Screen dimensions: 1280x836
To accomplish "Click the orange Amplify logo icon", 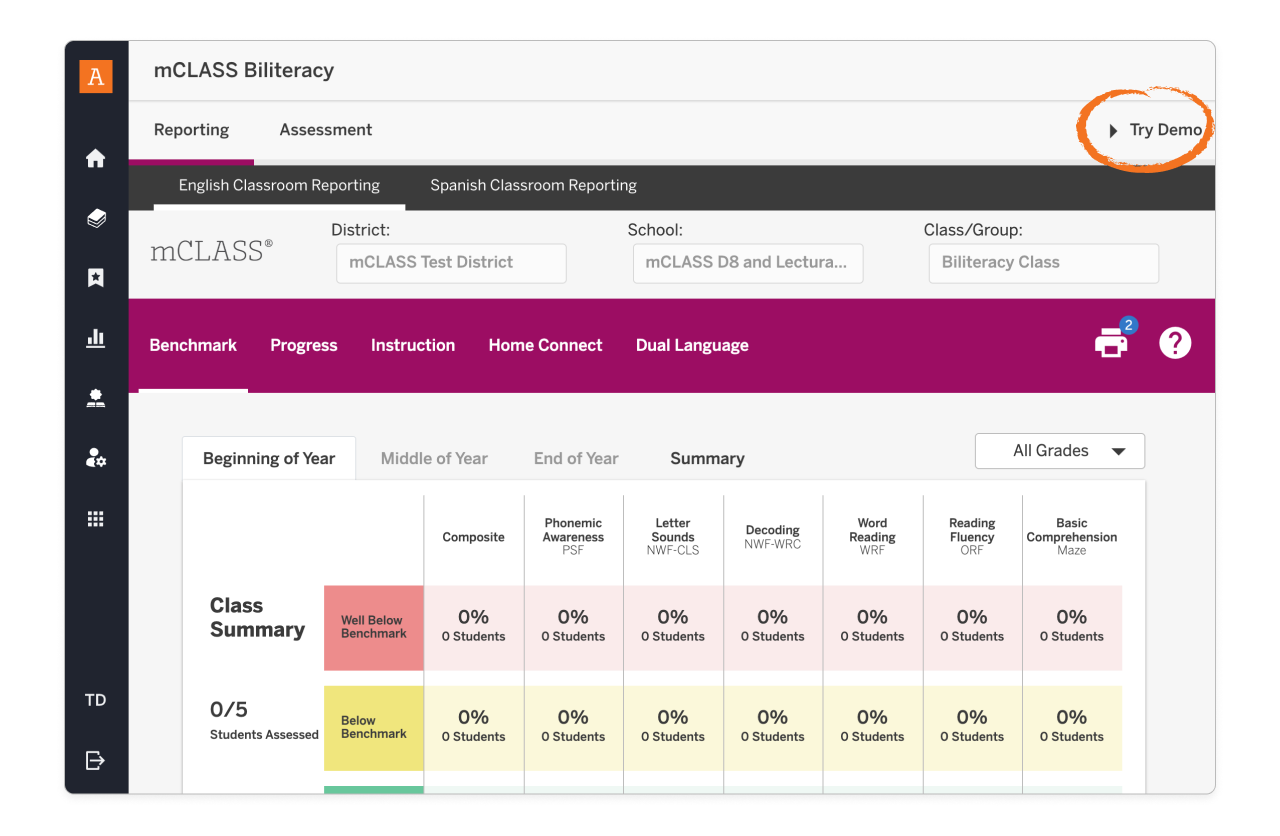I will pyautogui.click(x=96, y=76).
